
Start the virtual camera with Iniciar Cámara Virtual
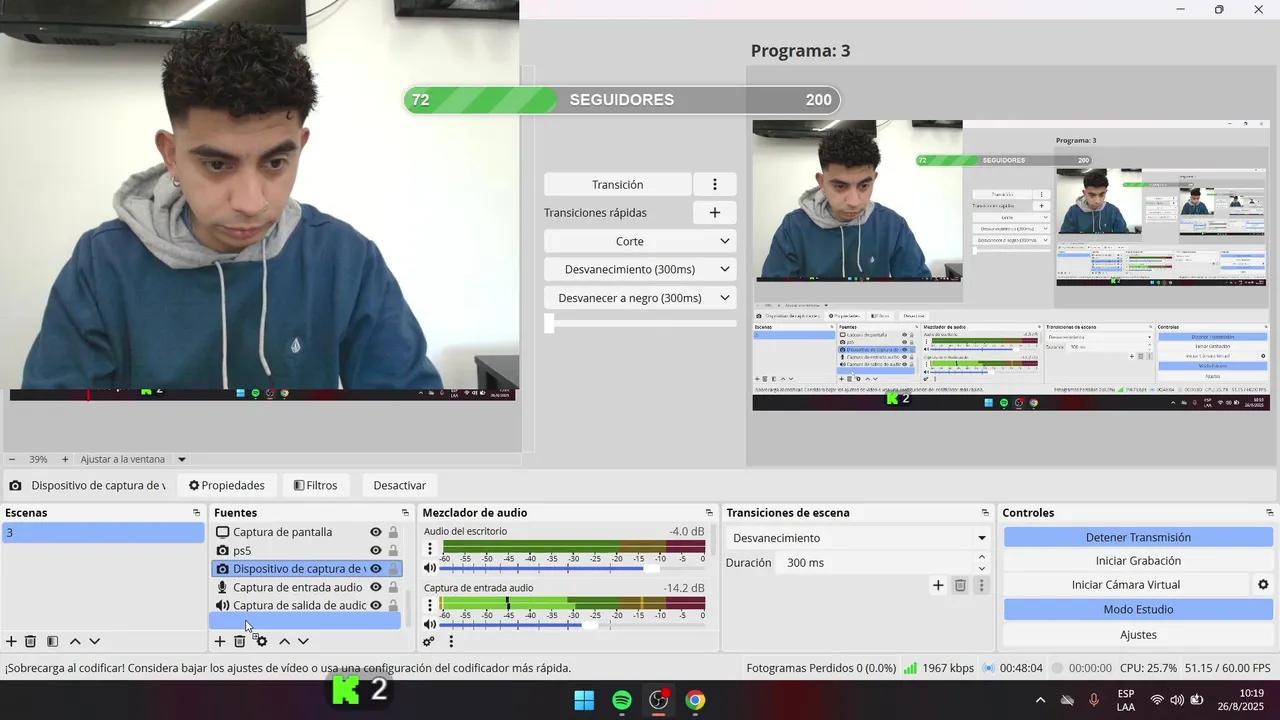[1126, 585]
